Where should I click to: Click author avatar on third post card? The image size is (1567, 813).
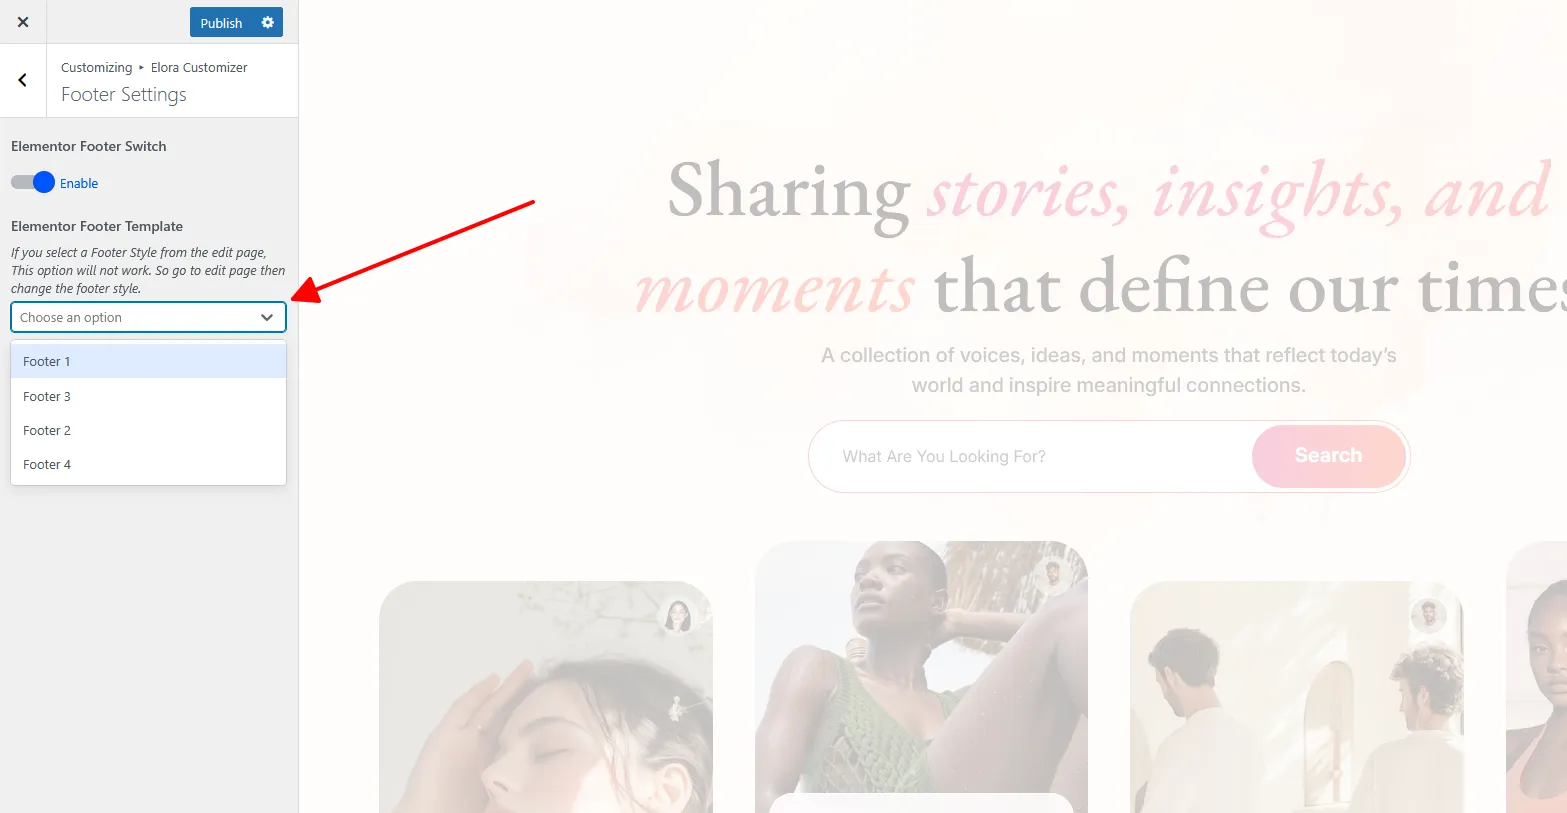coord(1429,615)
